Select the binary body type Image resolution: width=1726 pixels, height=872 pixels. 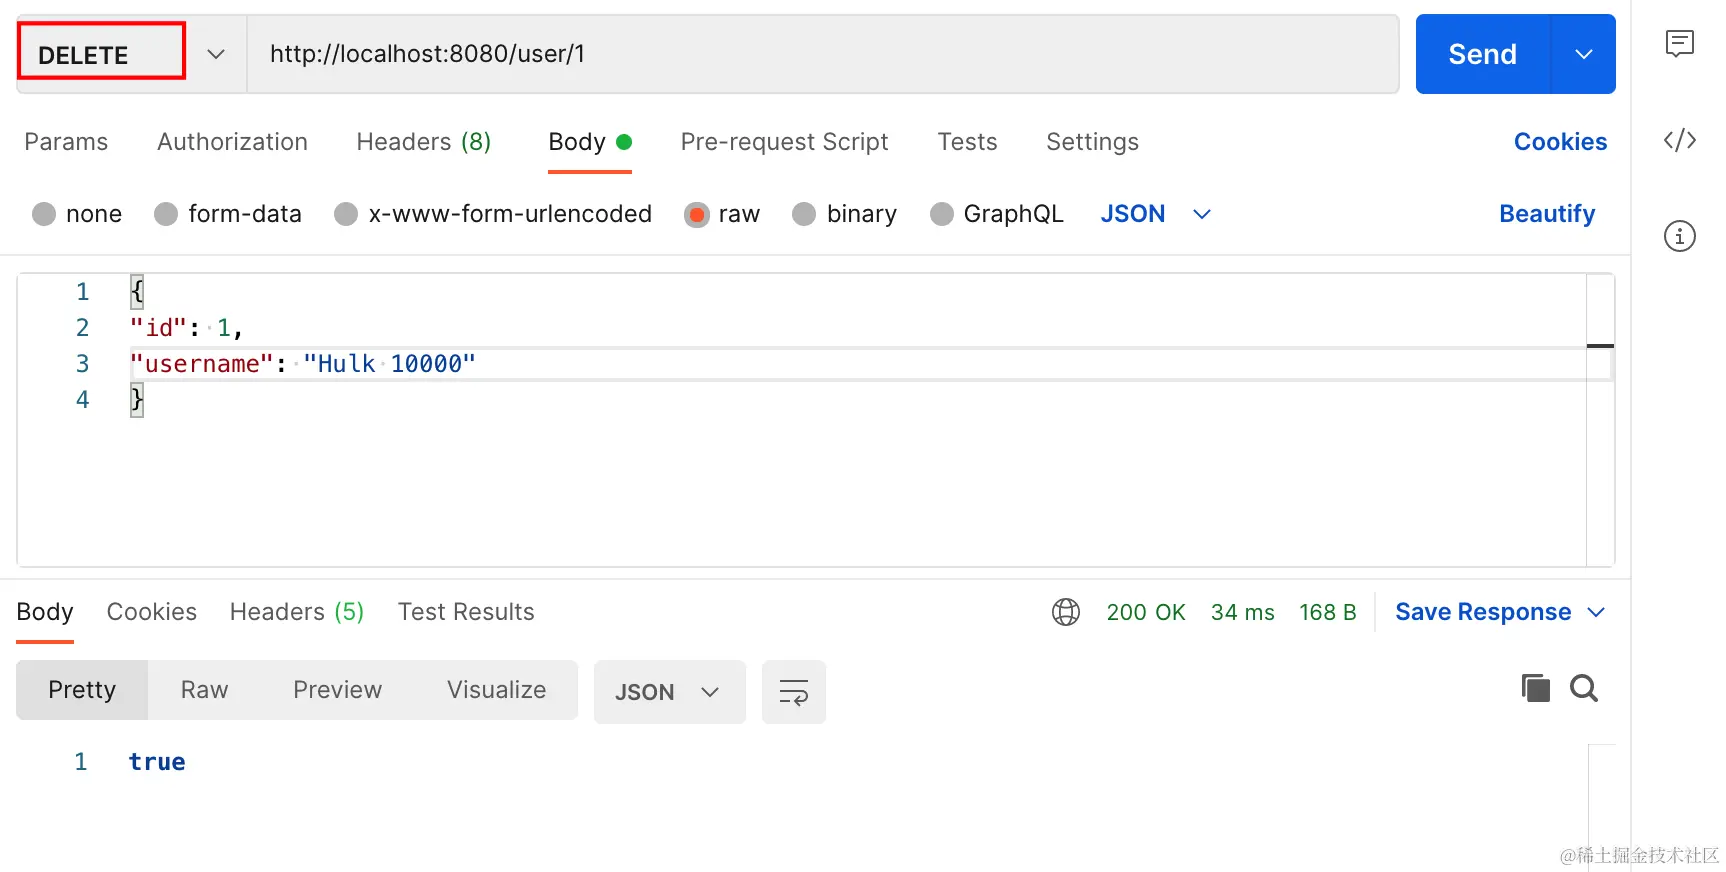pyautogui.click(x=844, y=214)
